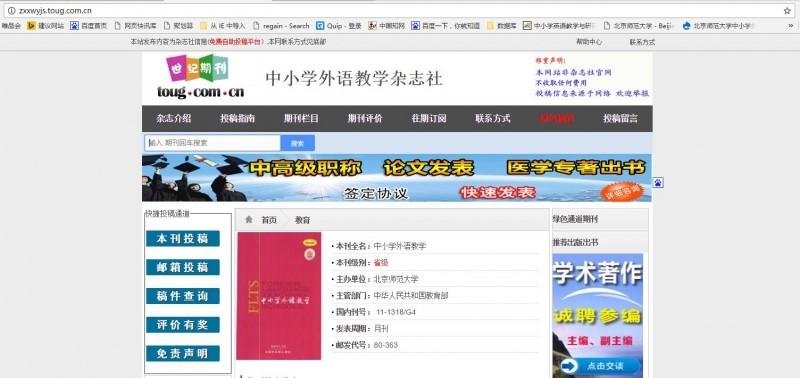Select 往期订阅 in the navigation bar

[x=429, y=118]
